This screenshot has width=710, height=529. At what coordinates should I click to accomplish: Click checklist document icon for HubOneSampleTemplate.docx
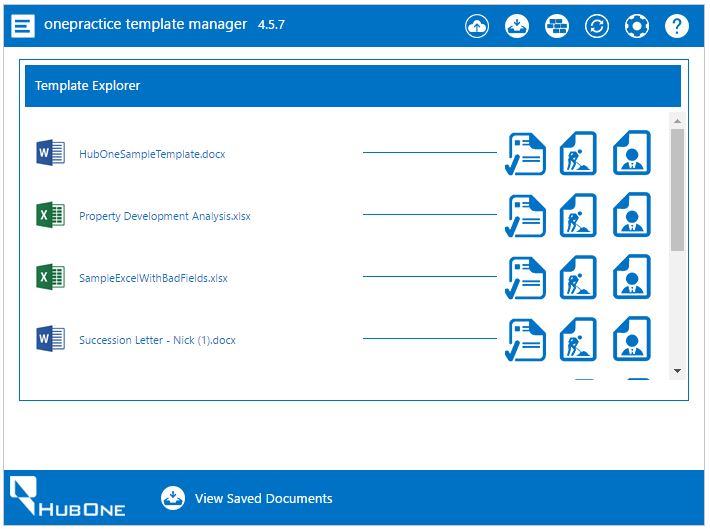(525, 154)
